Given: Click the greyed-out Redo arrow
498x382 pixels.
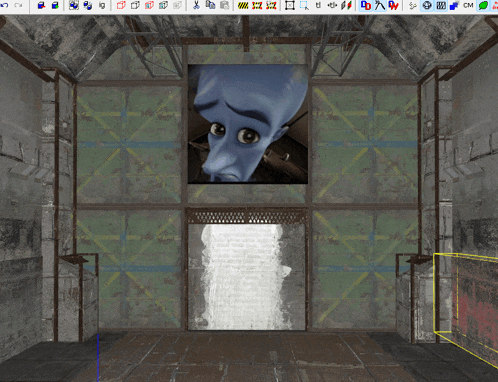Looking at the screenshot, I should (x=19, y=5).
